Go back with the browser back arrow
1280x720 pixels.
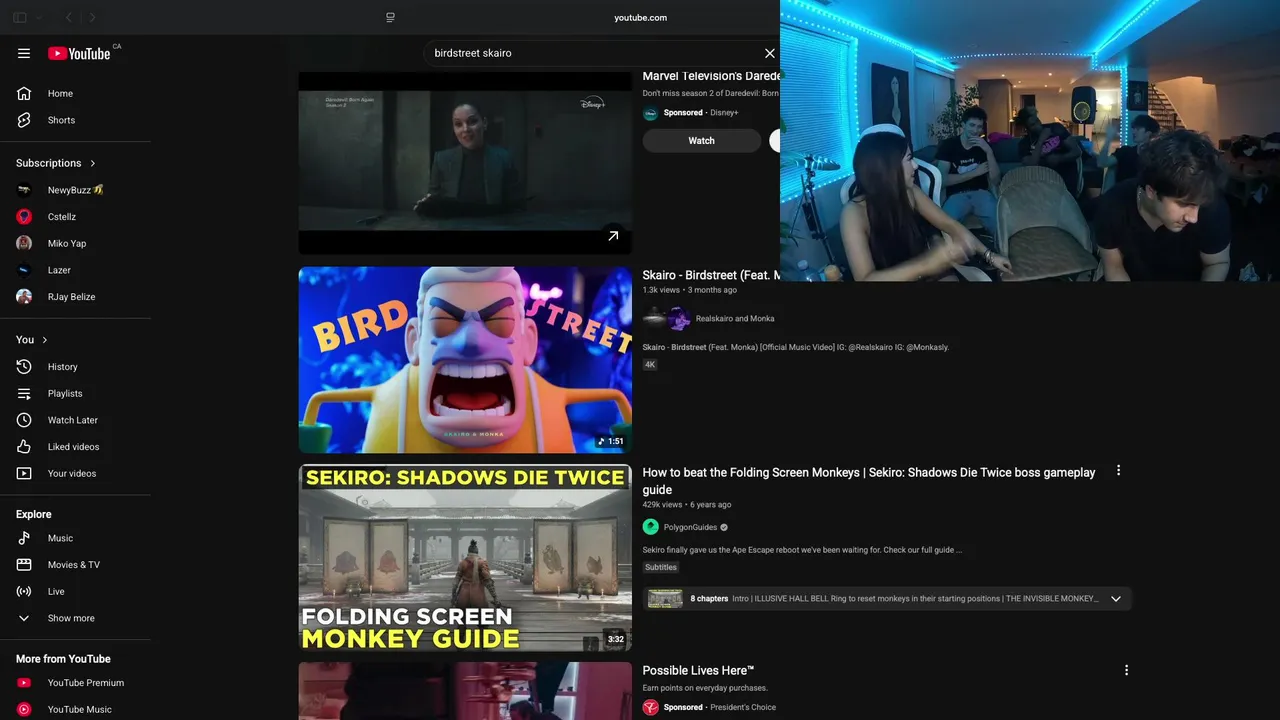tap(69, 17)
